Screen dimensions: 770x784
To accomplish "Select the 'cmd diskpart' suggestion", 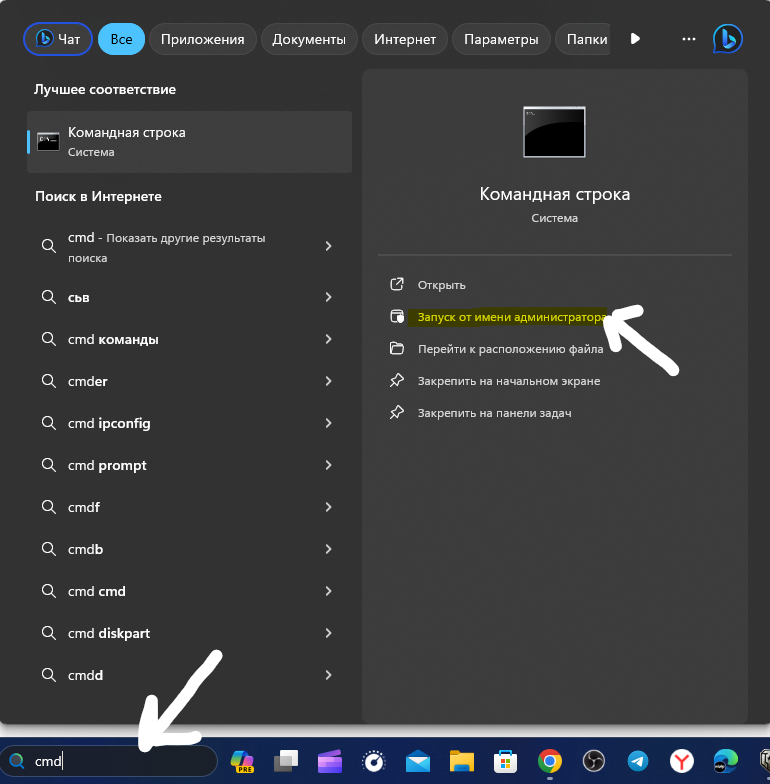I will coord(190,634).
